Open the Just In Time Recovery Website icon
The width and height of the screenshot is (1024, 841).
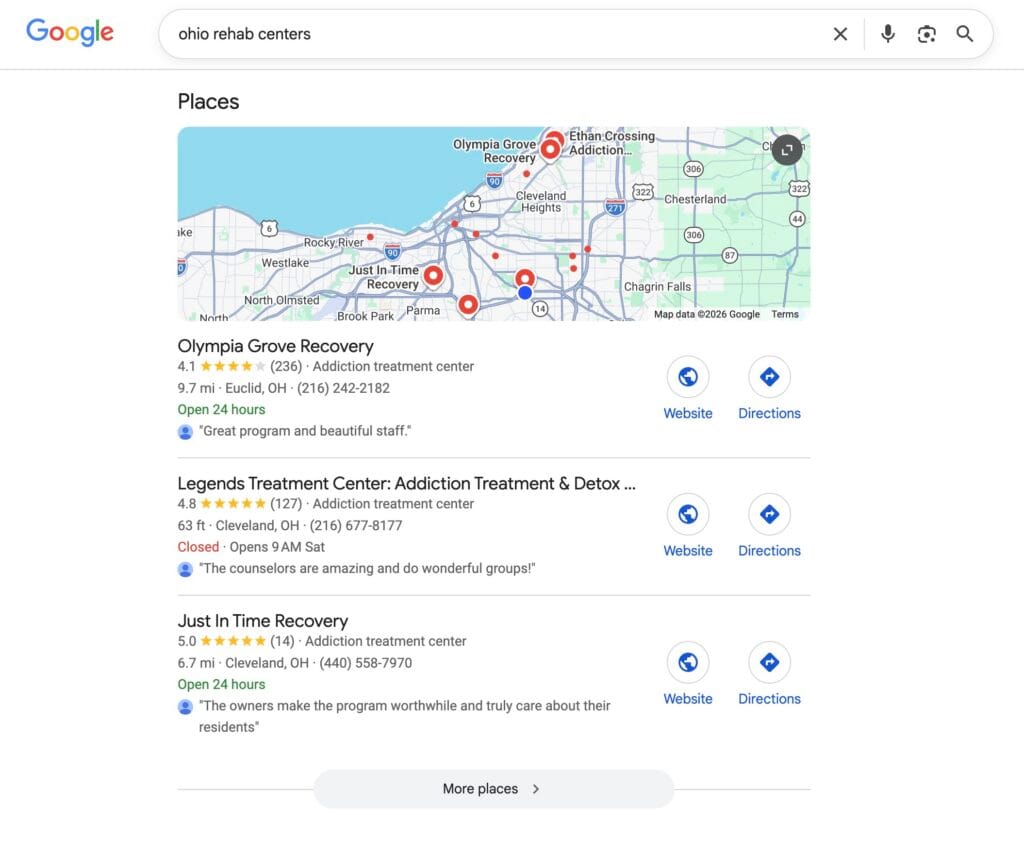point(688,662)
